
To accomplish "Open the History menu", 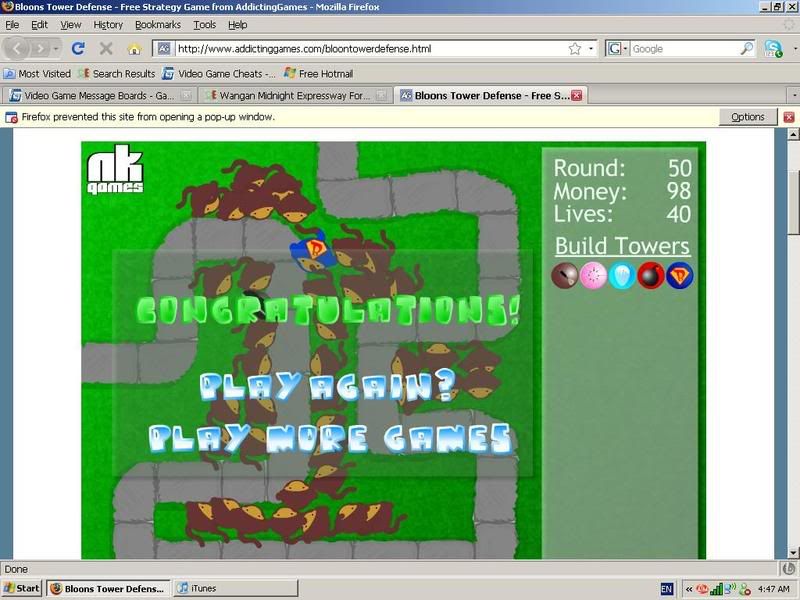I will [x=108, y=24].
